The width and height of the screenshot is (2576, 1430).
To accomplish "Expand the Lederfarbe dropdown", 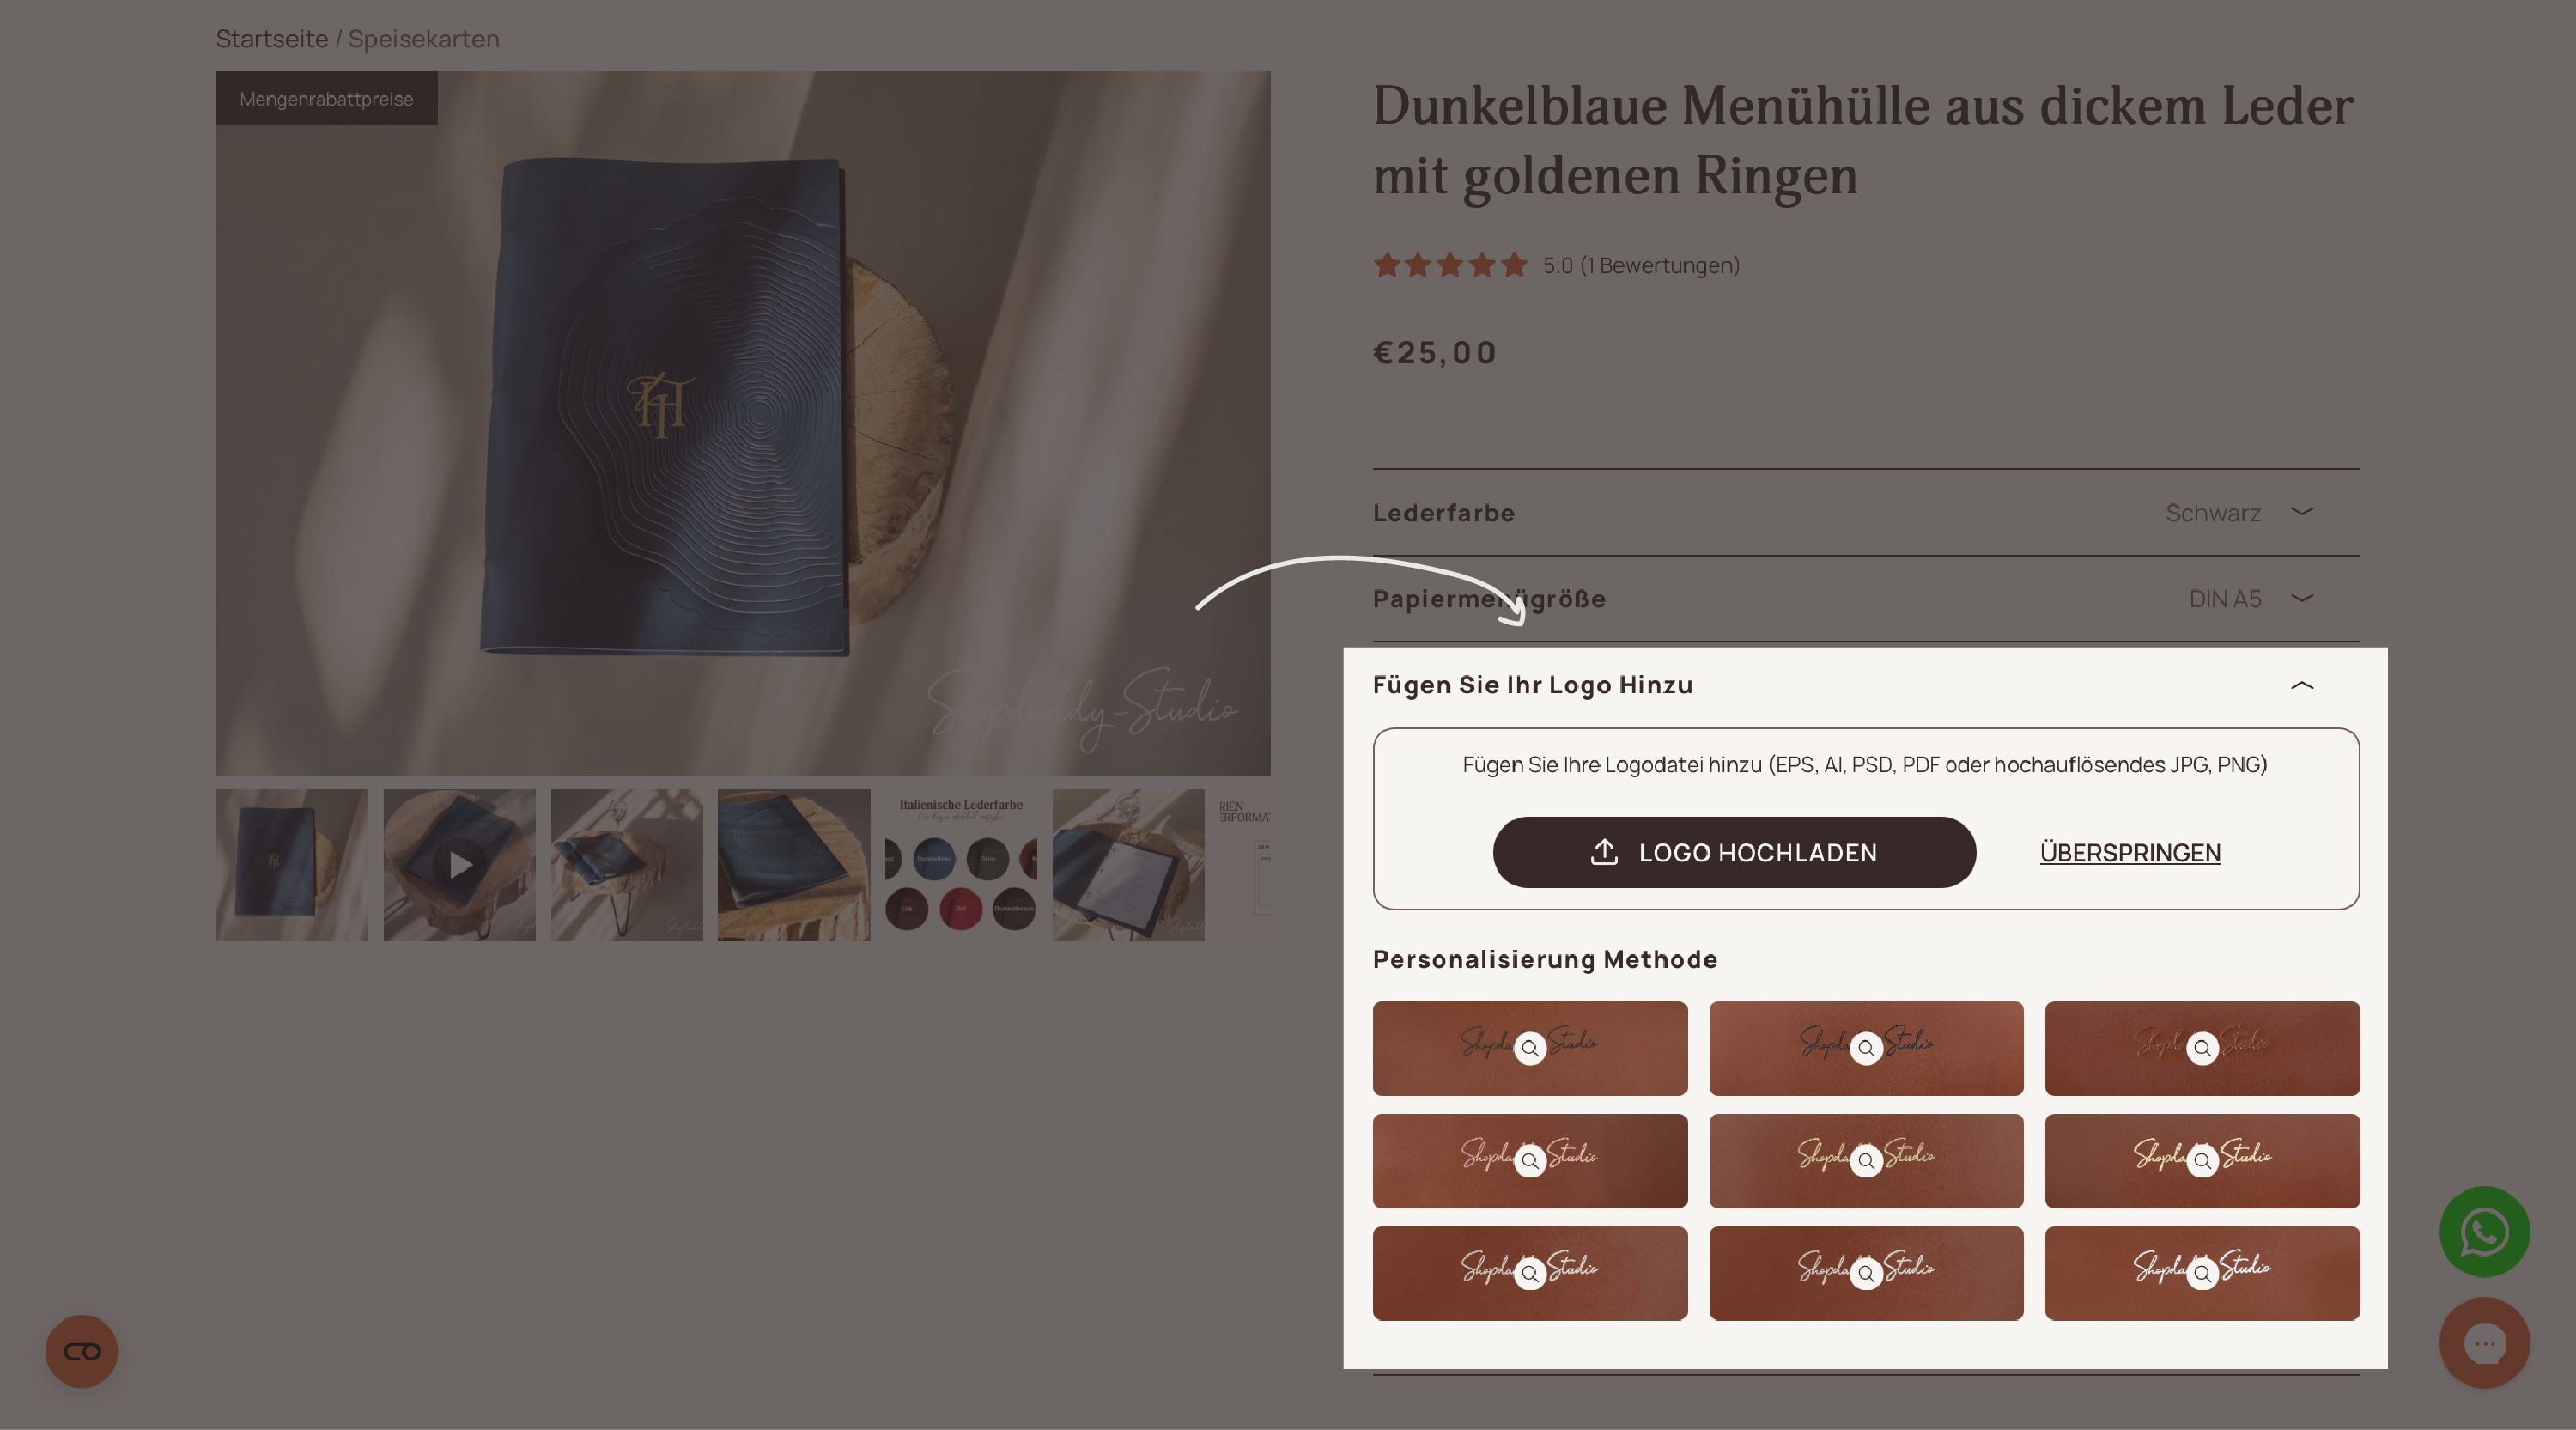I will tap(1866, 513).
